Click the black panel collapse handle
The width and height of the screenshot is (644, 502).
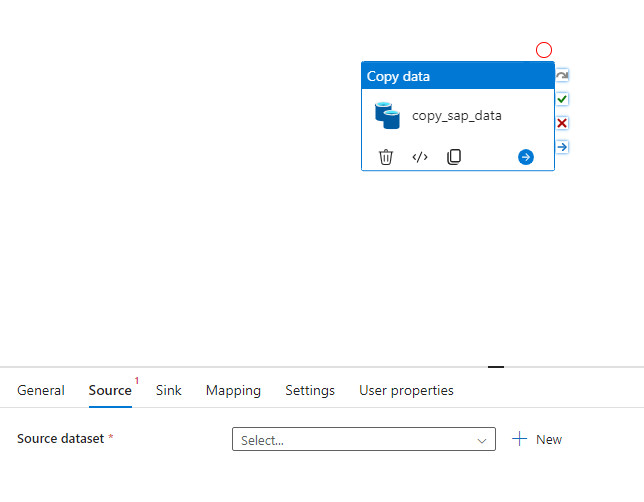496,367
